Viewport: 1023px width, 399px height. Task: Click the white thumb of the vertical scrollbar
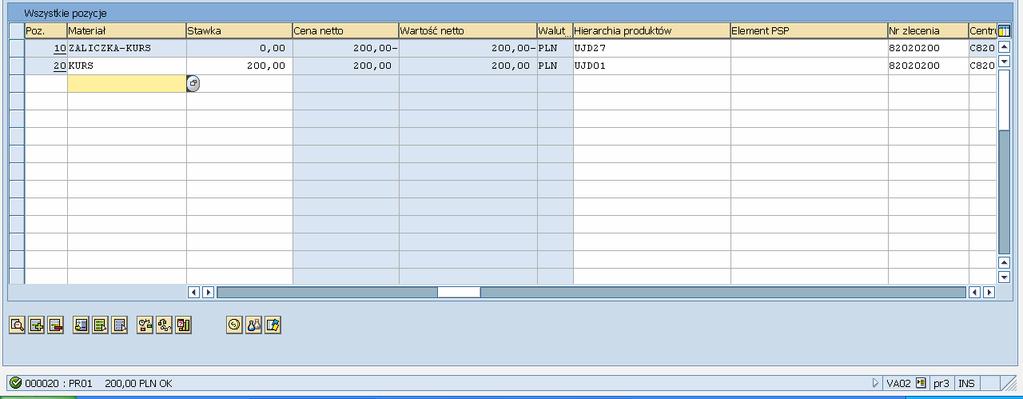pos(1004,100)
